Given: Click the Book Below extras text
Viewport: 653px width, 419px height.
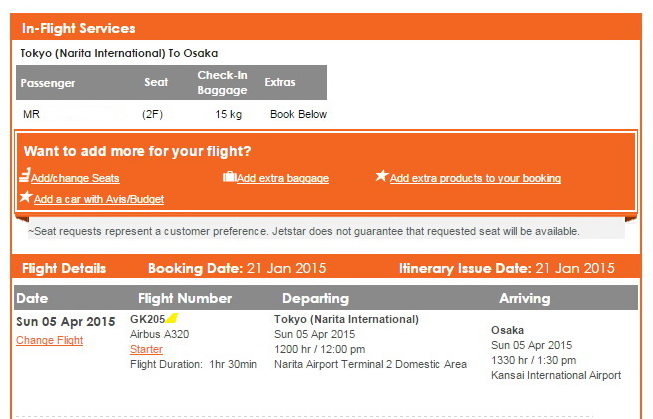Looking at the screenshot, I should (x=298, y=114).
